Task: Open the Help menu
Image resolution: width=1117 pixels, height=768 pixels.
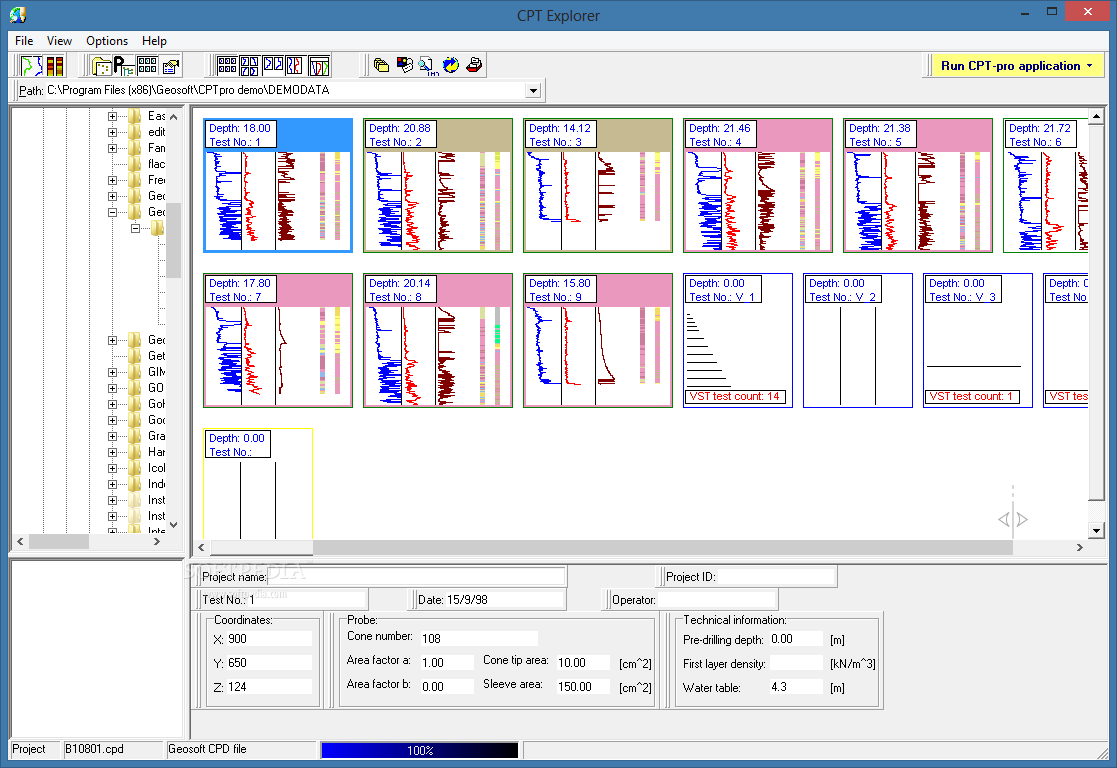Action: 154,41
